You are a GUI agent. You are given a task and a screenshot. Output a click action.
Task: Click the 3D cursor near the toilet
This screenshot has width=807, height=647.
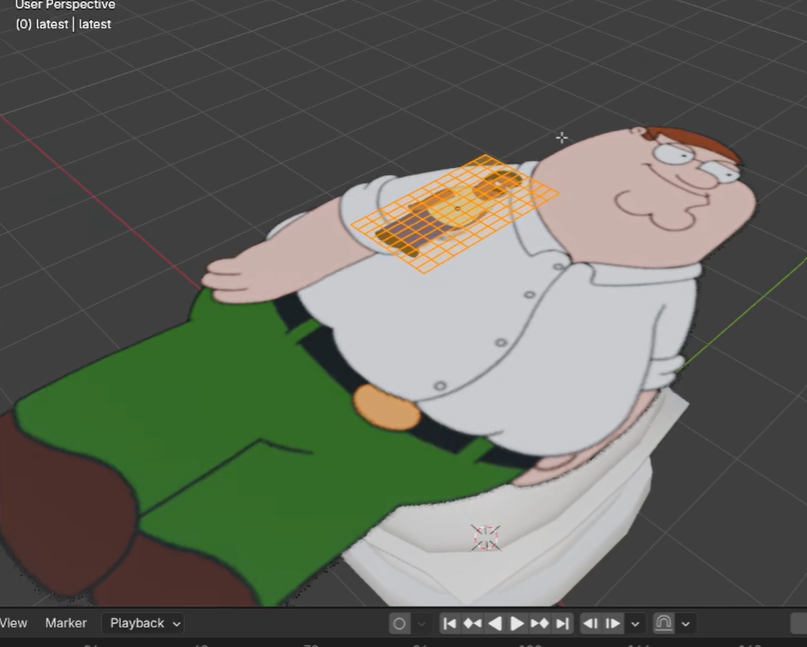click(x=485, y=538)
